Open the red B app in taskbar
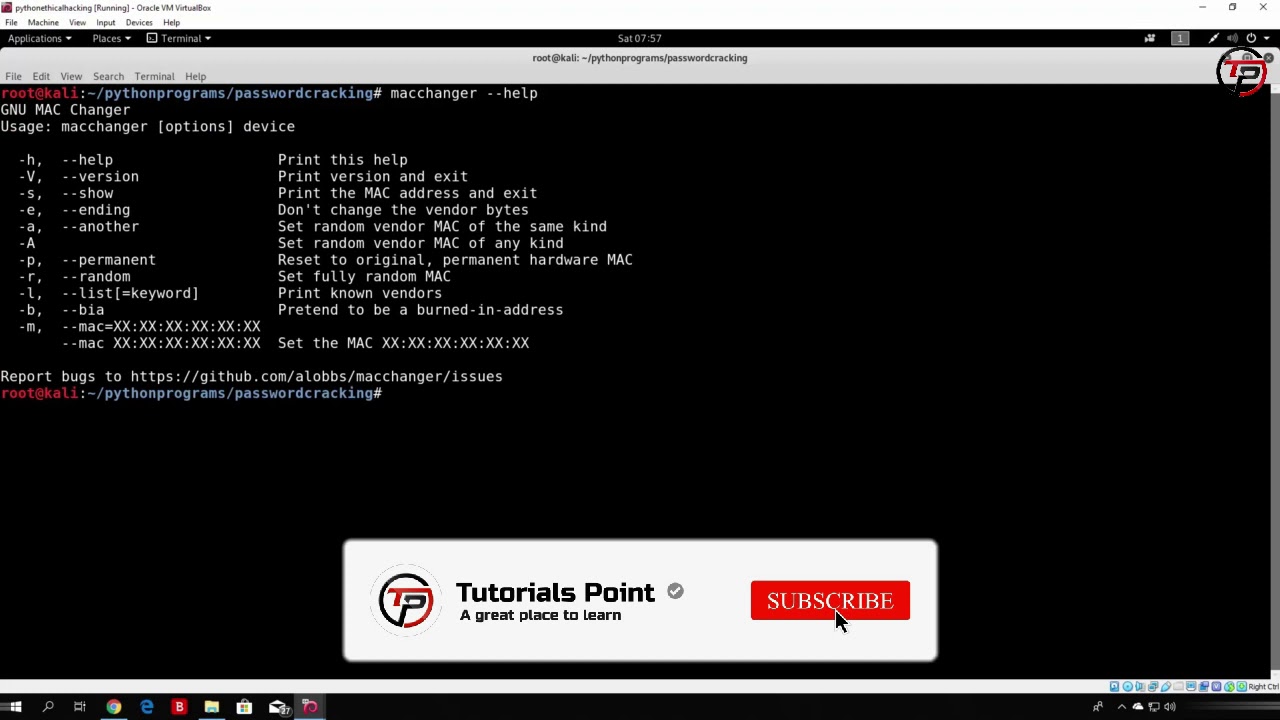 pos(179,707)
